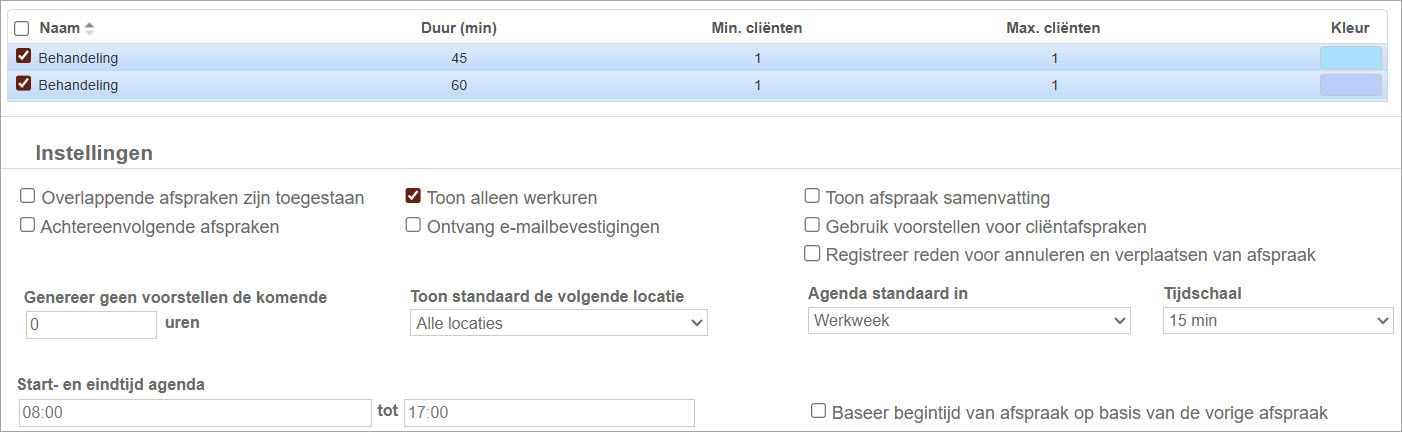Sort table by Naam column arrow
This screenshot has width=1402, height=432.
pos(89,29)
